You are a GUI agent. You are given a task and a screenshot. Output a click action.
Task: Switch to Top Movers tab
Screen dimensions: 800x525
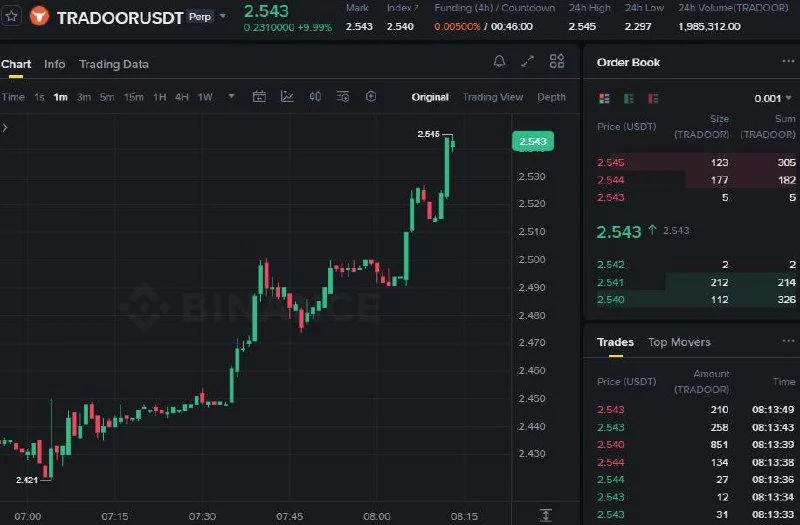679,342
